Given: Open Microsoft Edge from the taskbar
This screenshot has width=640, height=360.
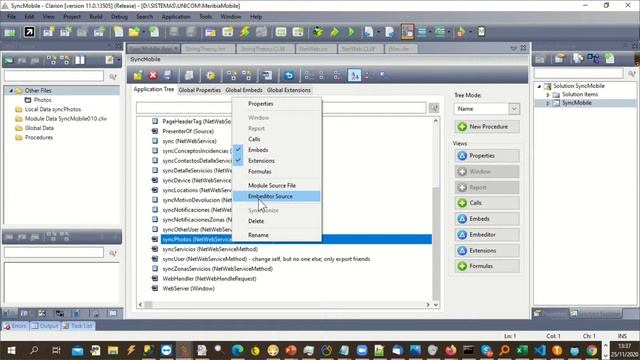Looking at the screenshot, I should [237, 350].
